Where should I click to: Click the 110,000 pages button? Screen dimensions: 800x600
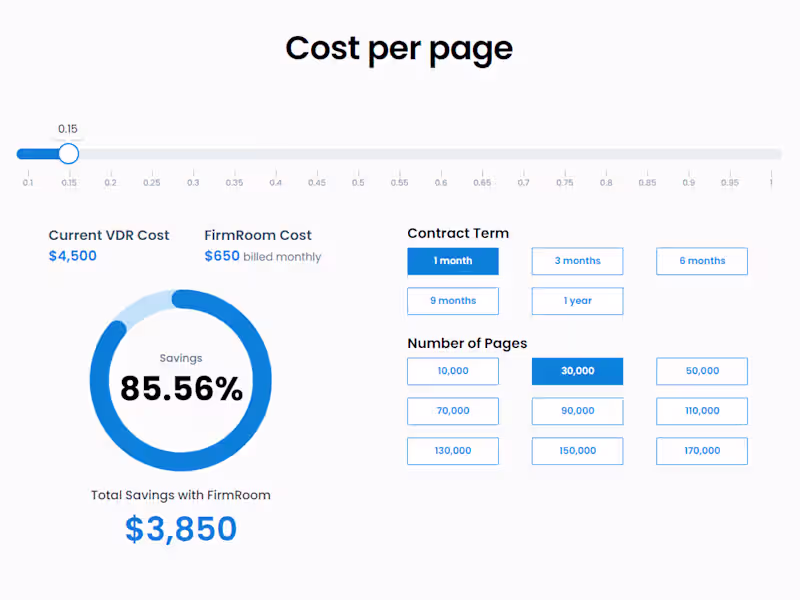[x=702, y=411]
